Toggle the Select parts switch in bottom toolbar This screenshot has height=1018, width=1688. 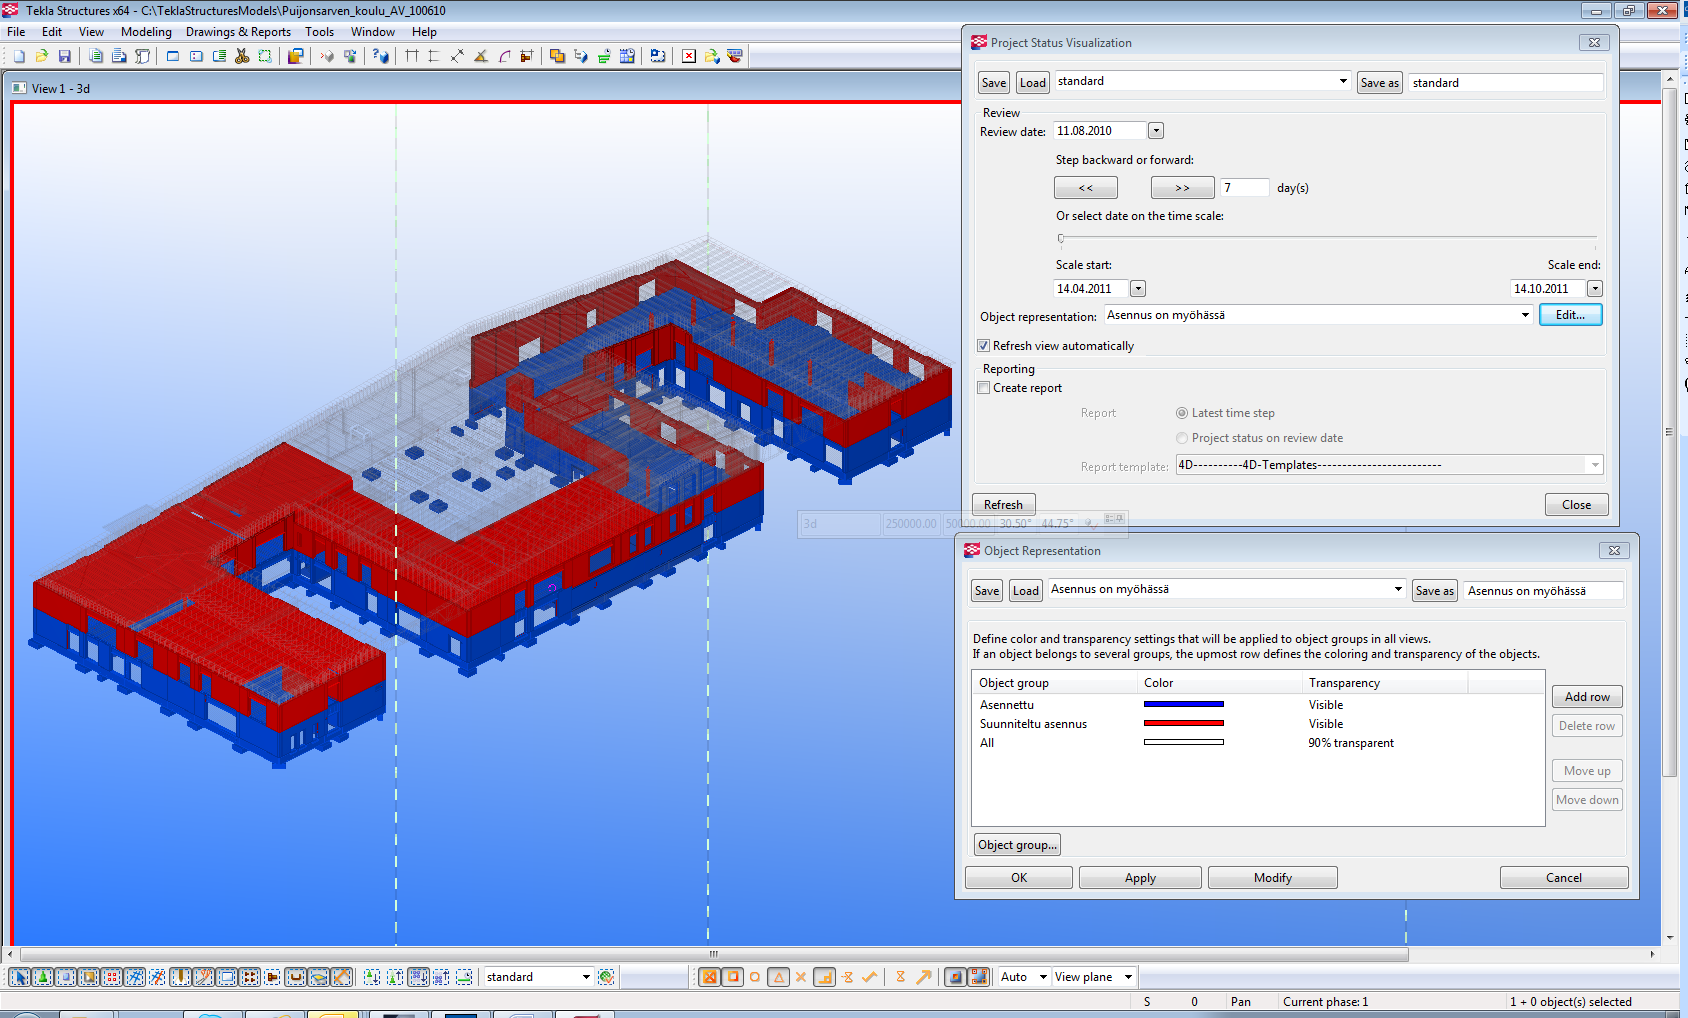pyautogui.click(x=66, y=977)
